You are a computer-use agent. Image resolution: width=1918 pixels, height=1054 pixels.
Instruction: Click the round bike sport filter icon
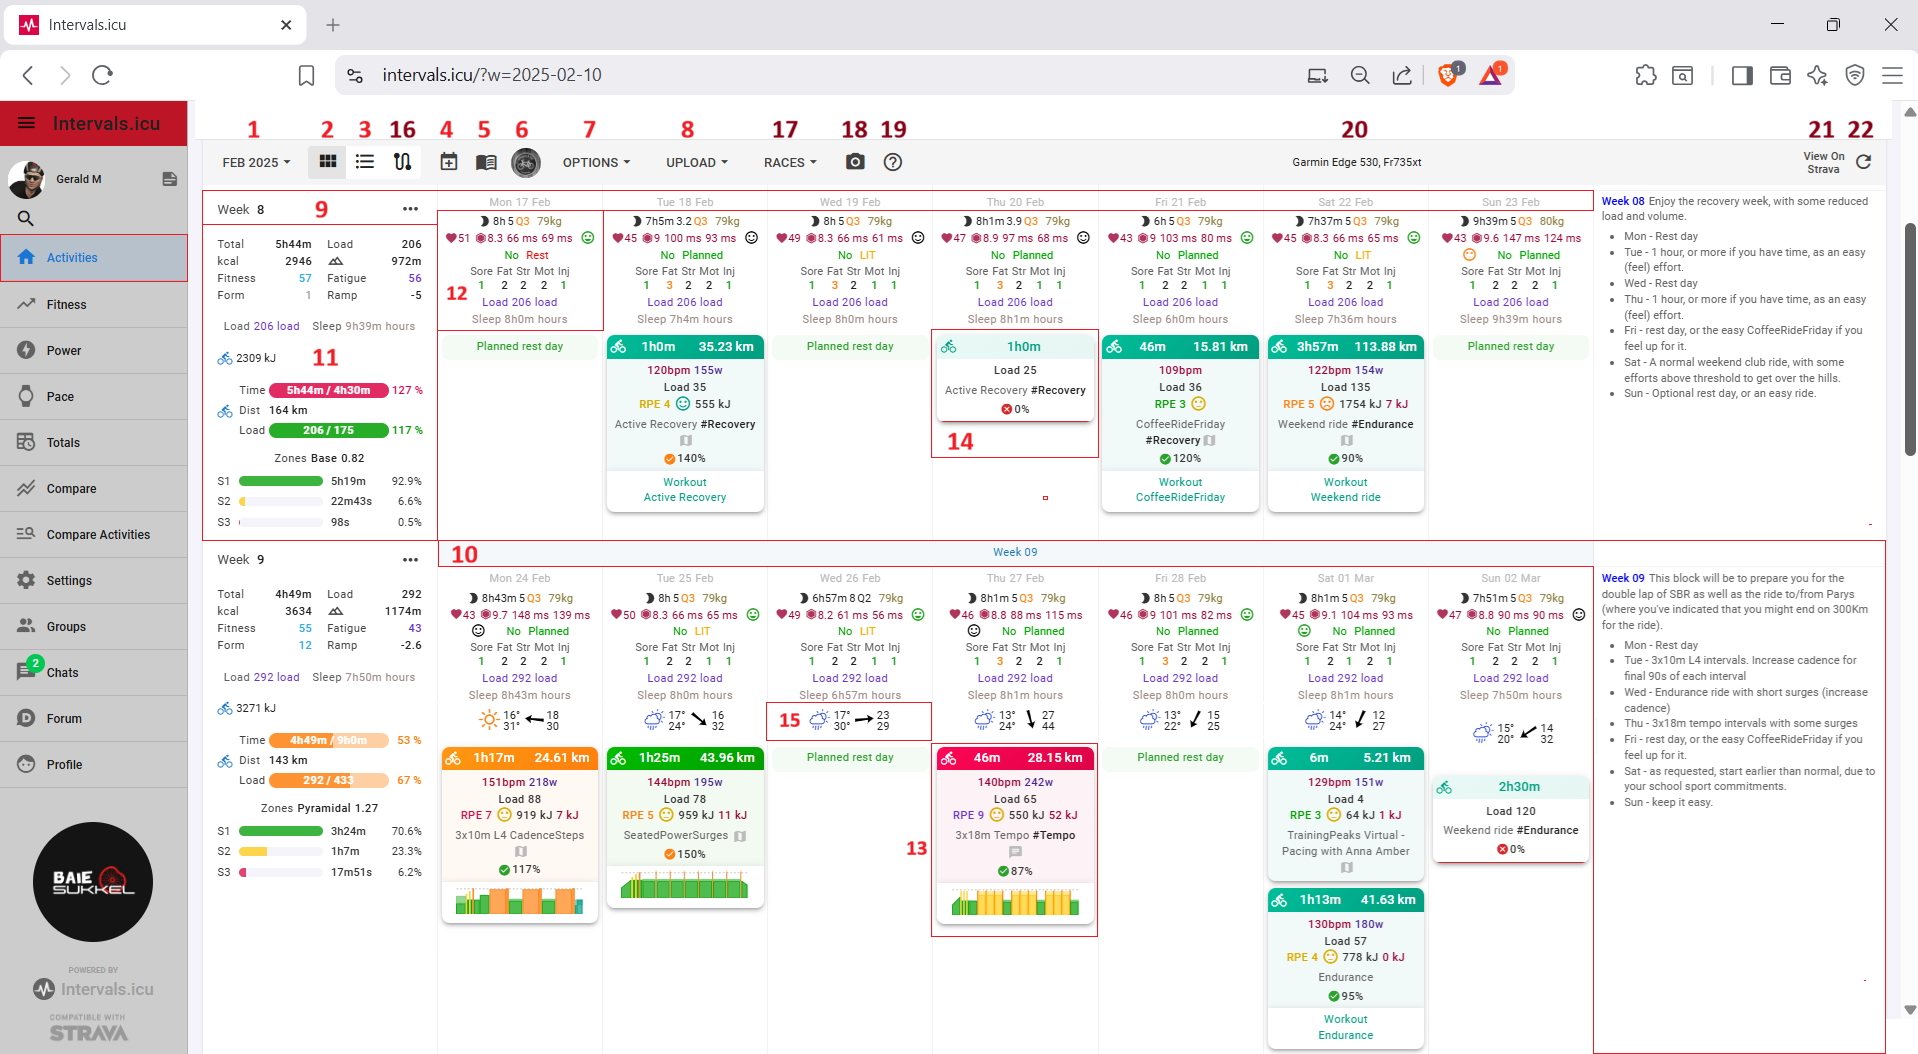[525, 162]
